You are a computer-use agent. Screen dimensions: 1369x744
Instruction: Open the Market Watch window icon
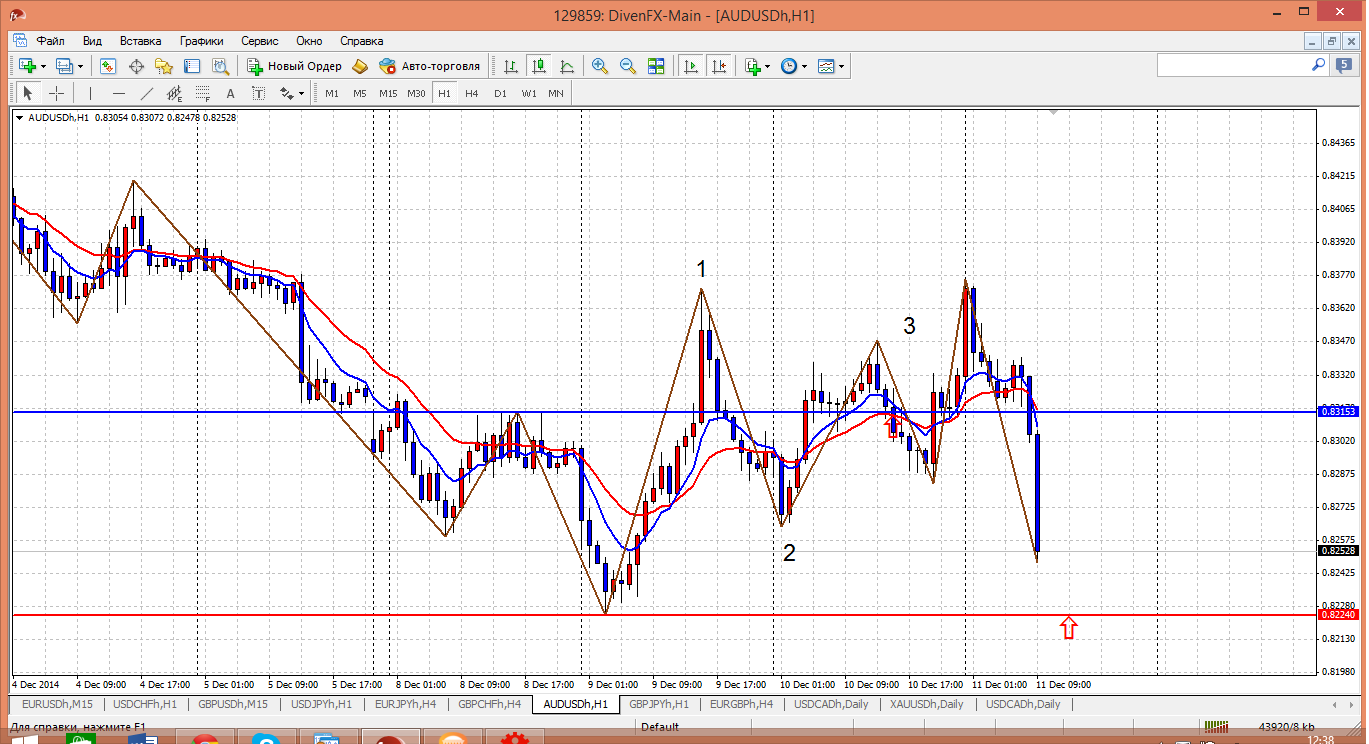[108, 66]
